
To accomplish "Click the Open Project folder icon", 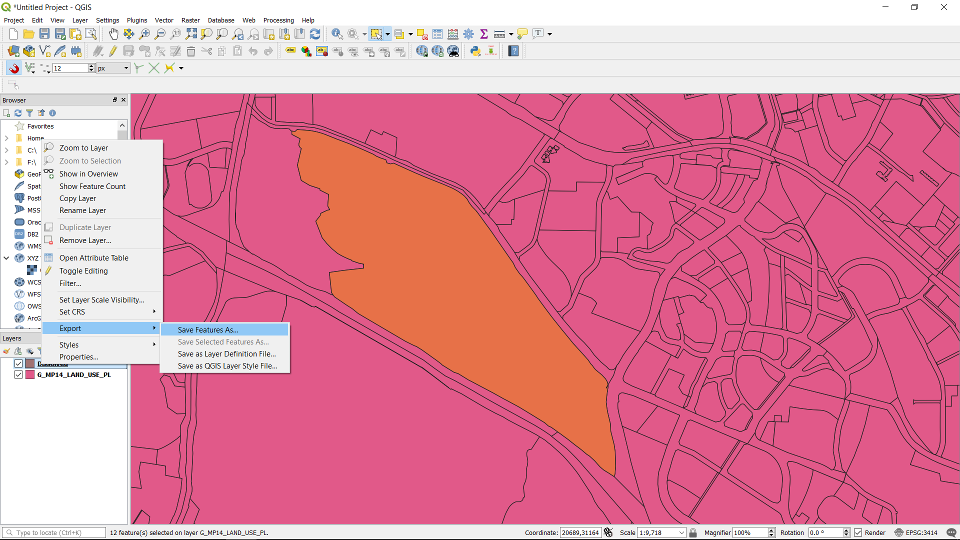I will 29,34.
